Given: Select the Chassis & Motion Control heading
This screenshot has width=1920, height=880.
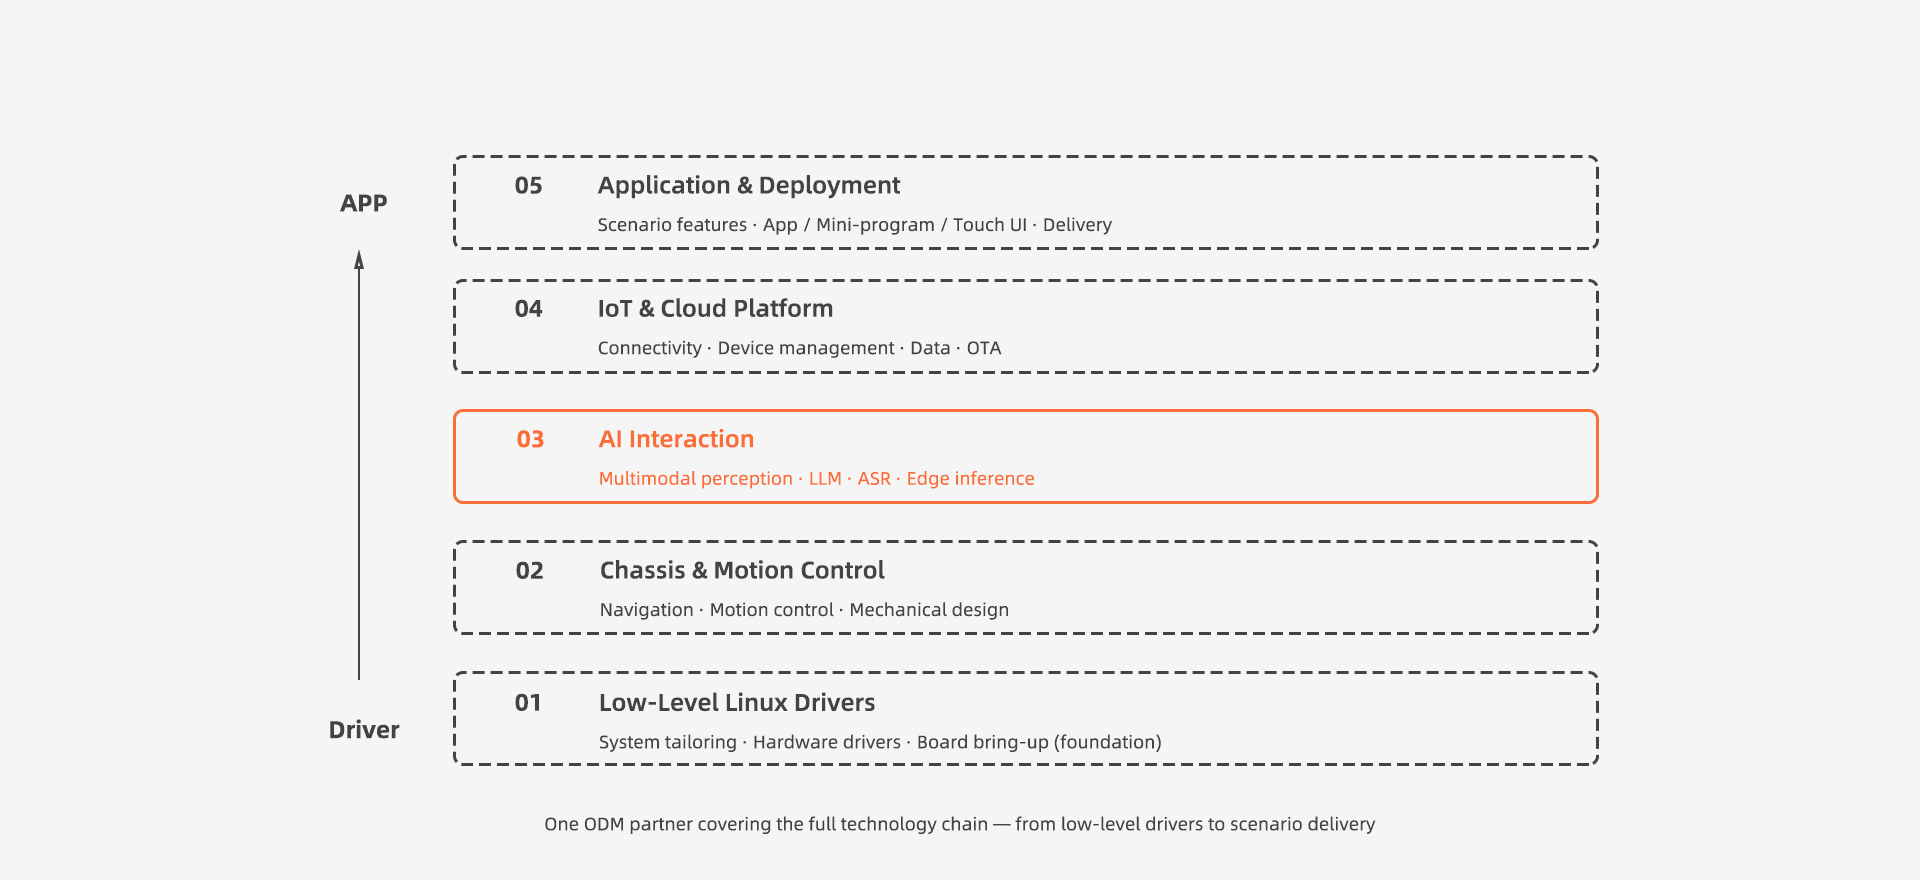Looking at the screenshot, I should click(x=742, y=571).
